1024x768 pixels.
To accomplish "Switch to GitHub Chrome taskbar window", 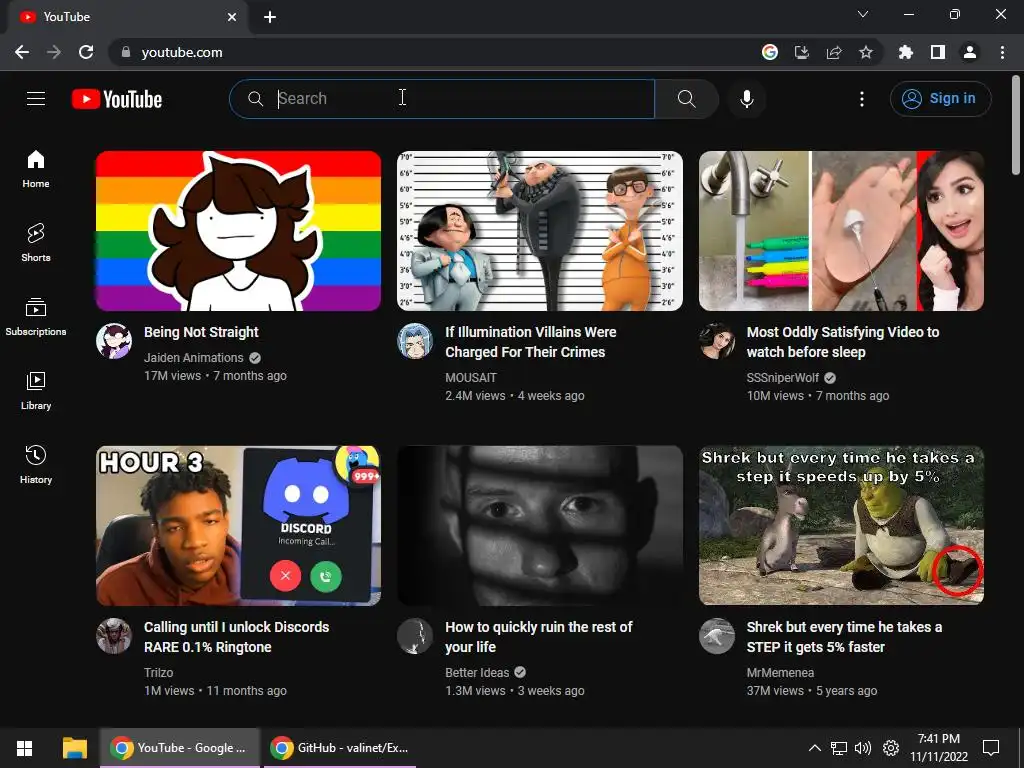I will [339, 748].
